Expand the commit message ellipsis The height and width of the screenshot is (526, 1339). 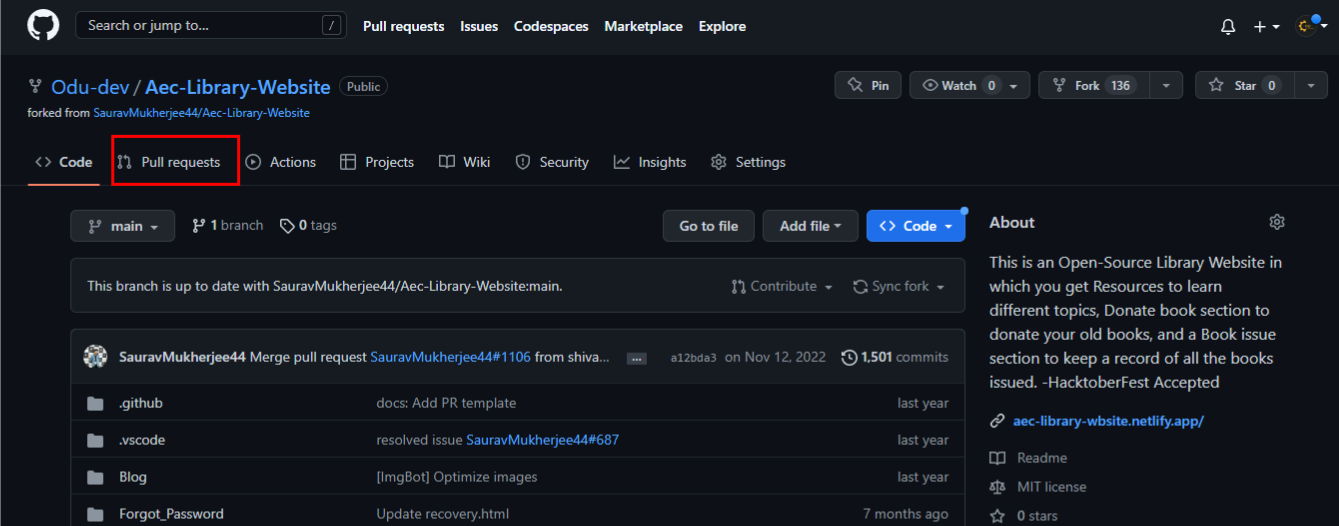pyautogui.click(x=636, y=358)
